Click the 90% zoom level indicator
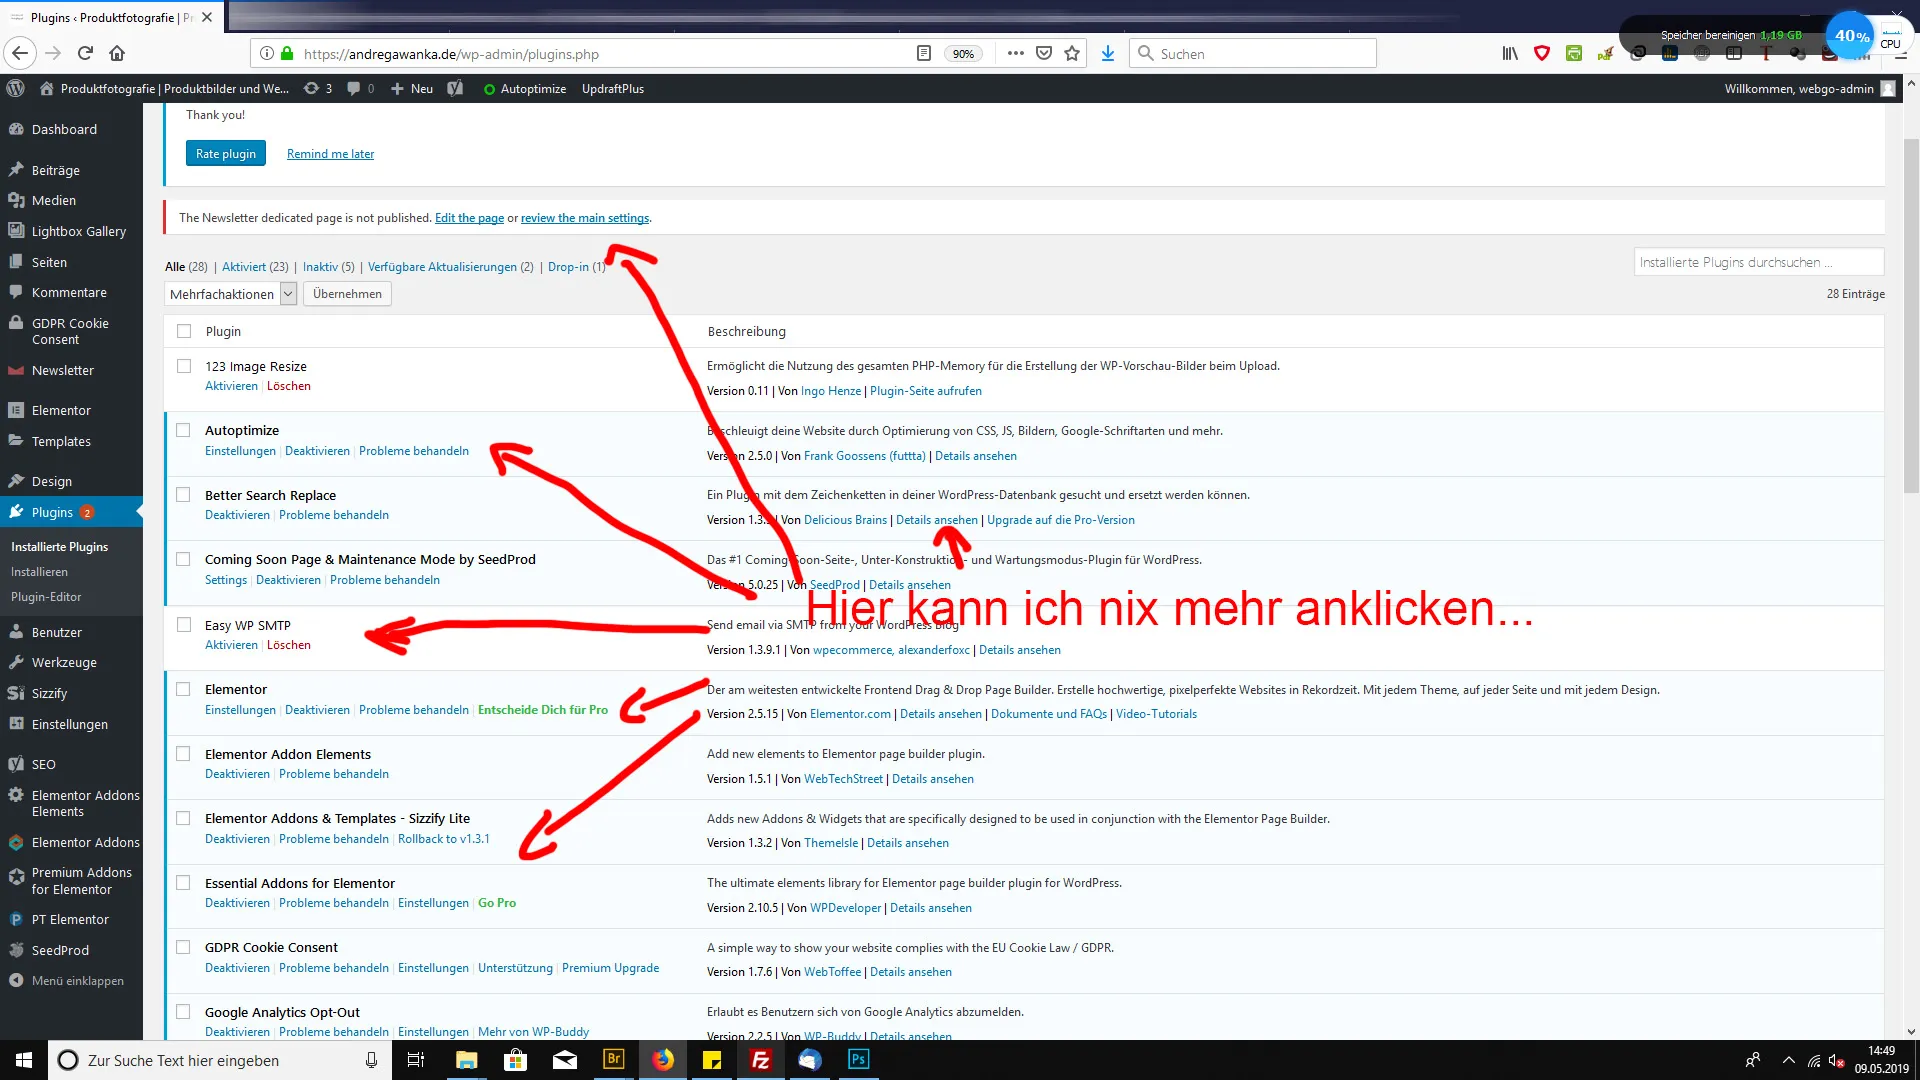This screenshot has height=1080, width=1920. tap(963, 54)
